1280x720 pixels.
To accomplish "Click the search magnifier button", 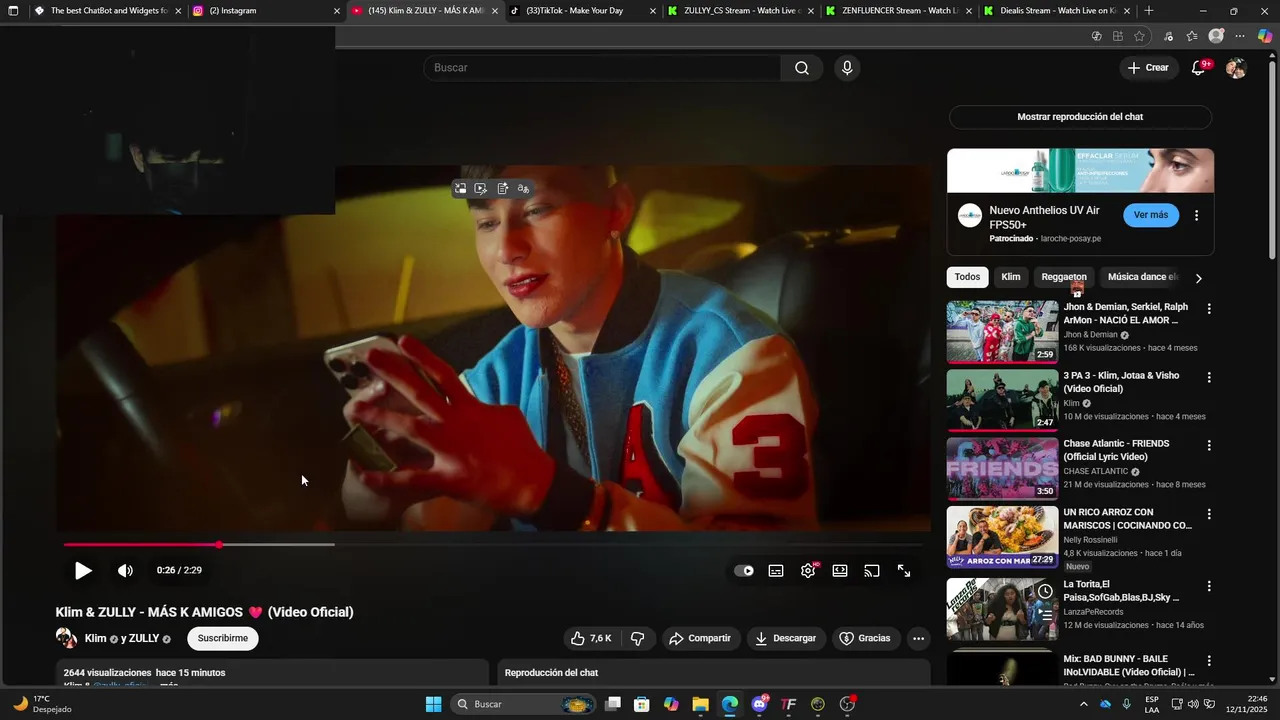I will [802, 68].
